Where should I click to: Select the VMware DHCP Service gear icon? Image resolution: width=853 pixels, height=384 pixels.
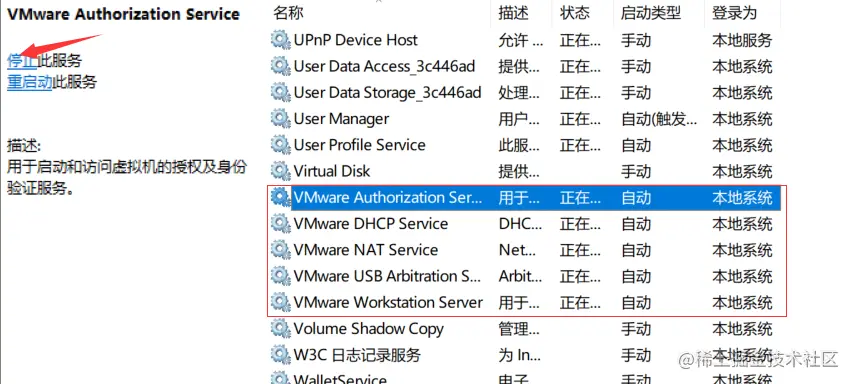point(280,224)
